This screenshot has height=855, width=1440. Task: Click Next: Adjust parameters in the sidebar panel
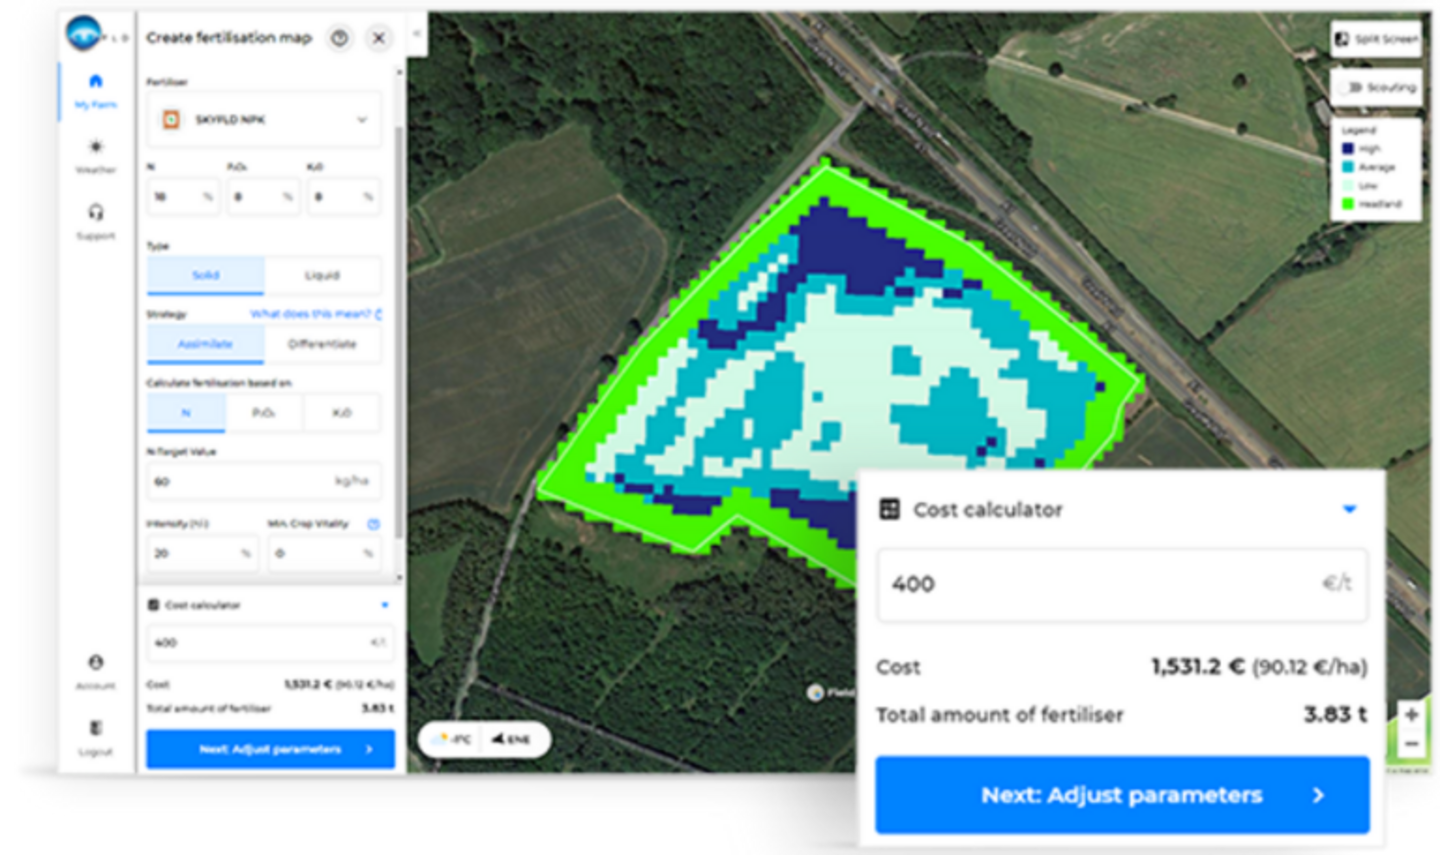270,749
